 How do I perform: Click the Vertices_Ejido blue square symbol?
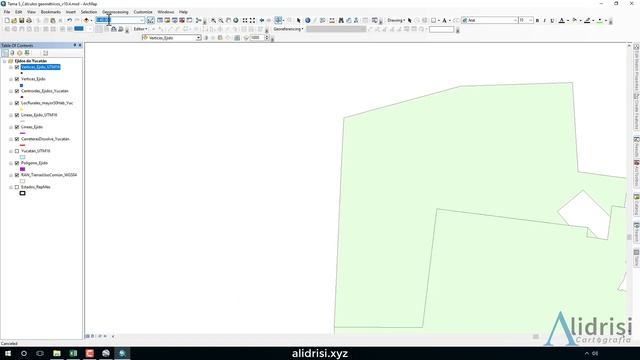coord(22,85)
